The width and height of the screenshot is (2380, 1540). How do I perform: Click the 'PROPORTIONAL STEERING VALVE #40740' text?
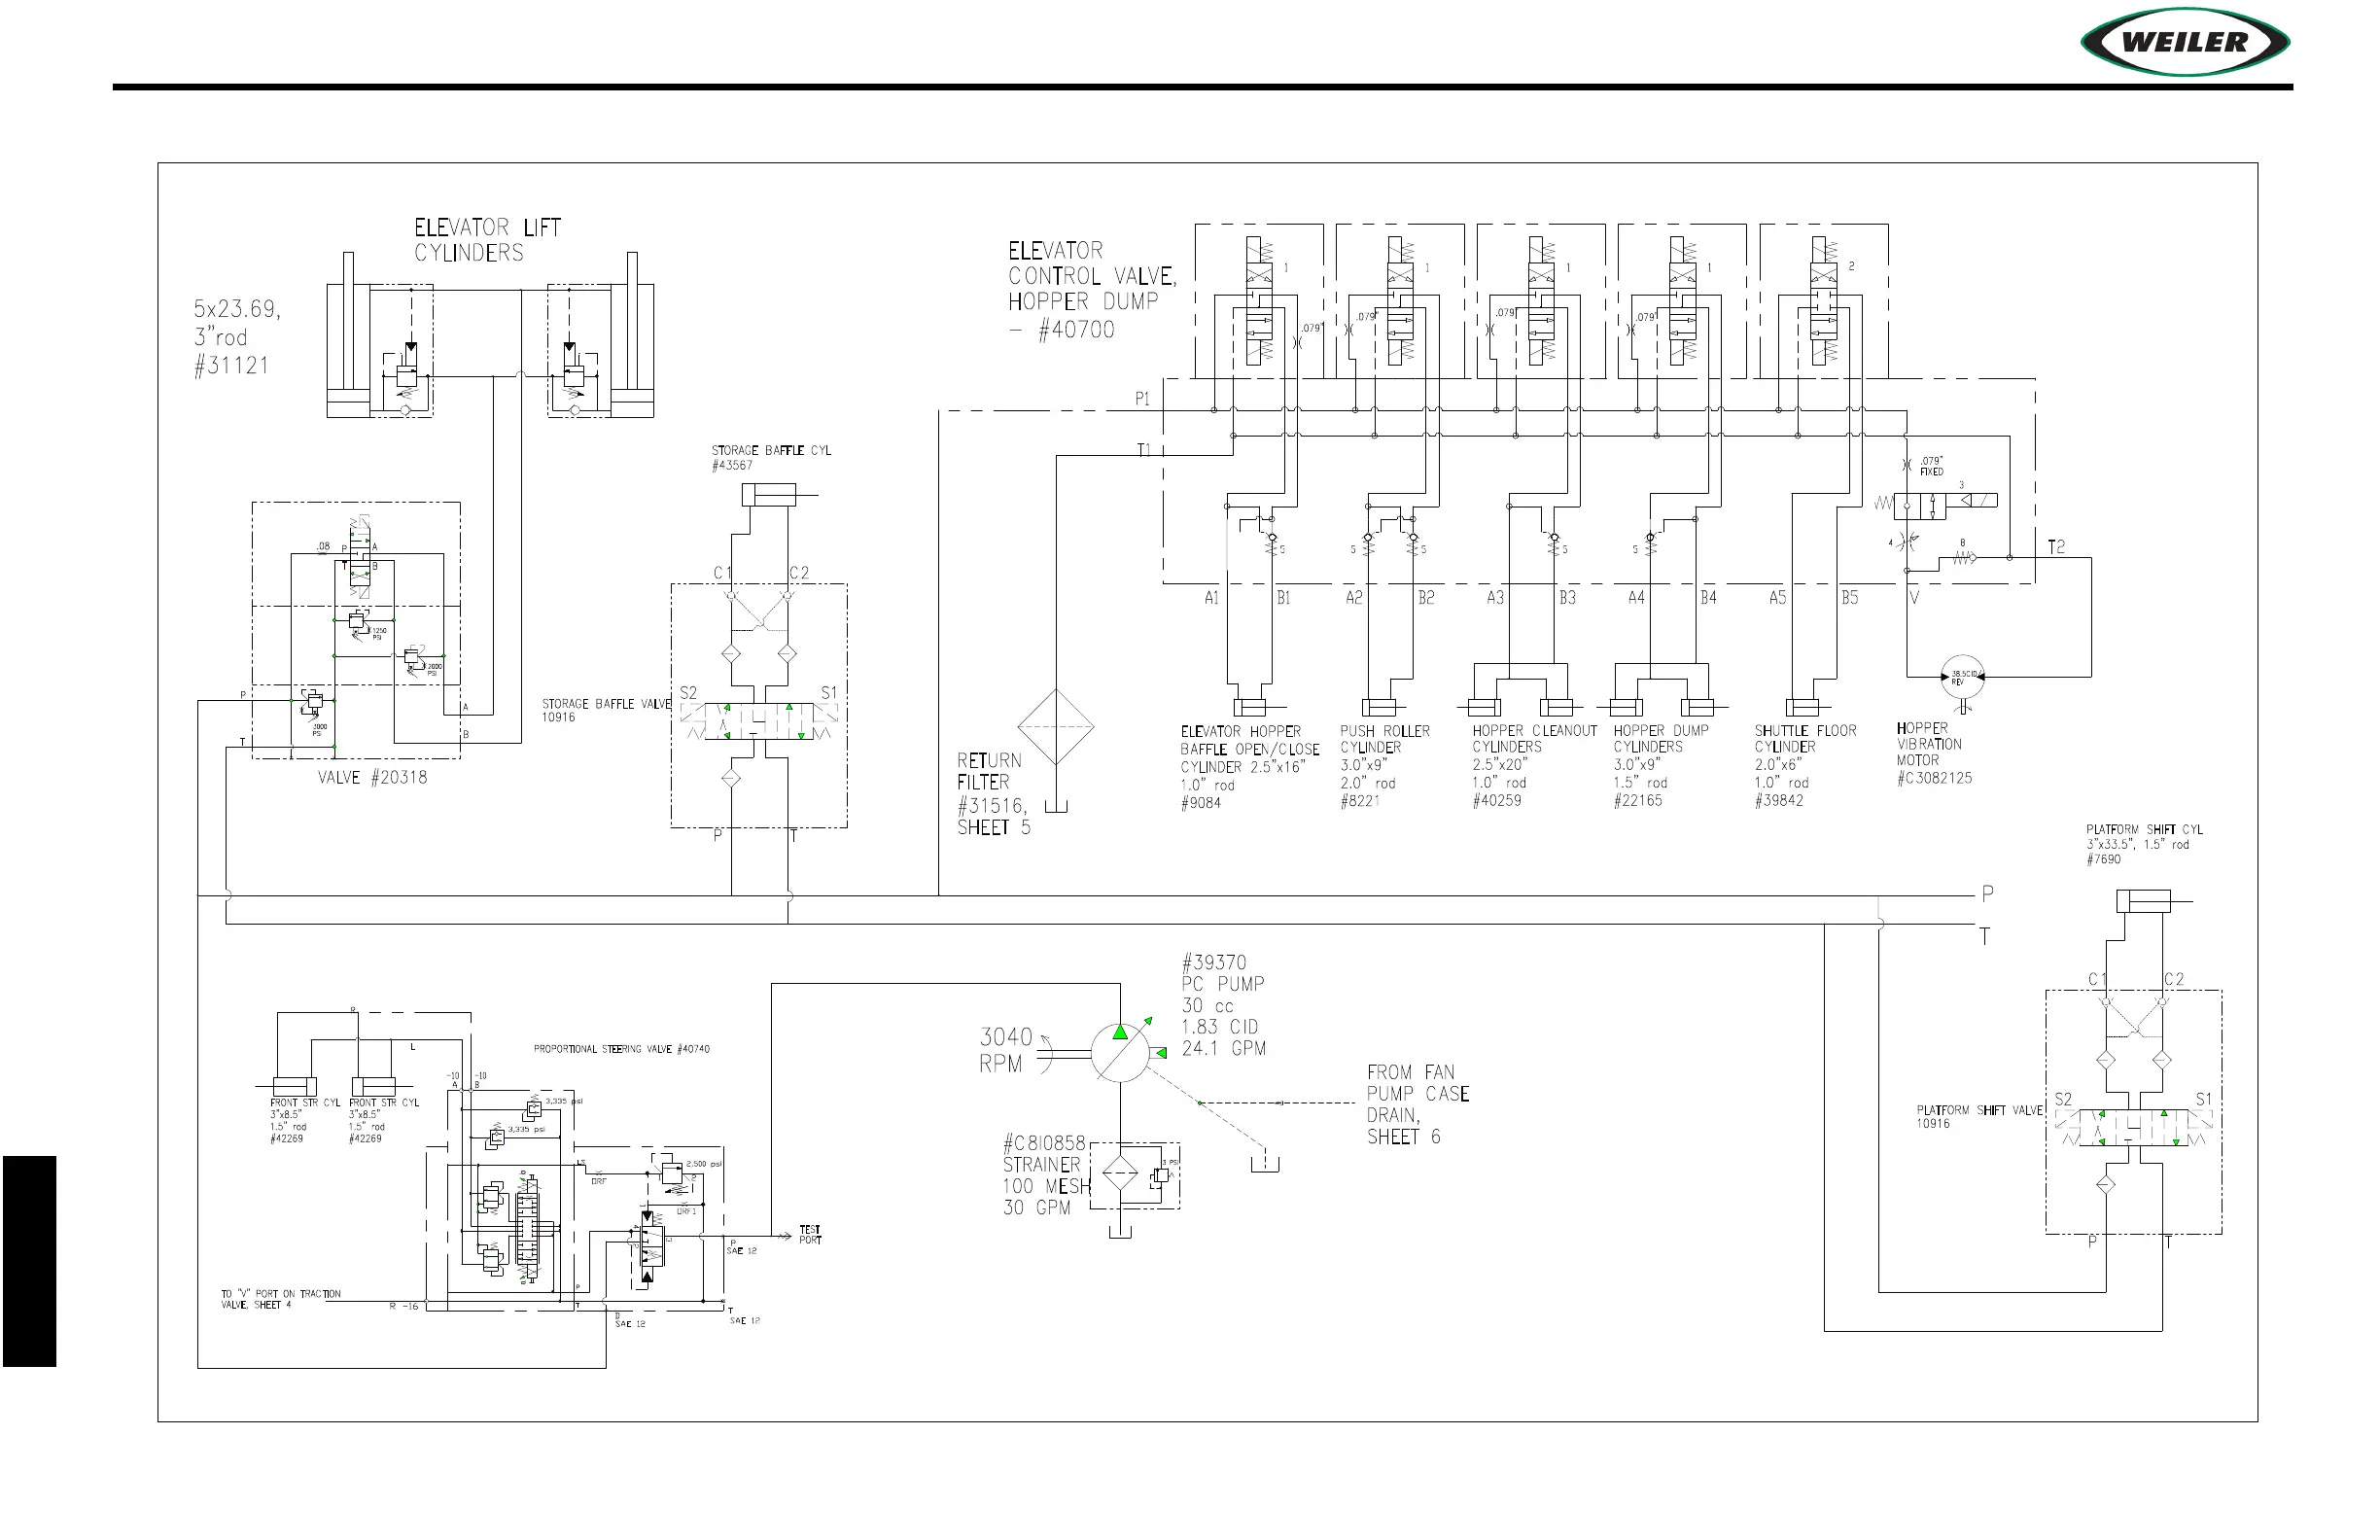click(621, 1049)
